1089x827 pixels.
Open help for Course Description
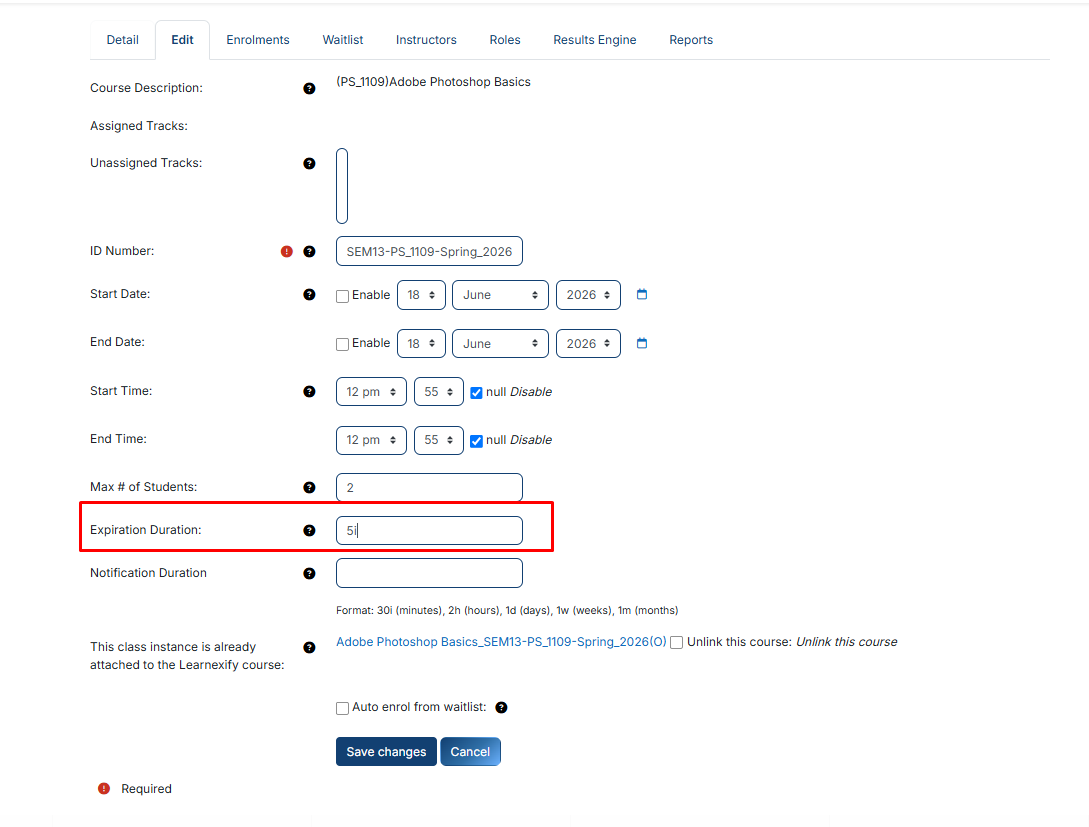tap(309, 88)
